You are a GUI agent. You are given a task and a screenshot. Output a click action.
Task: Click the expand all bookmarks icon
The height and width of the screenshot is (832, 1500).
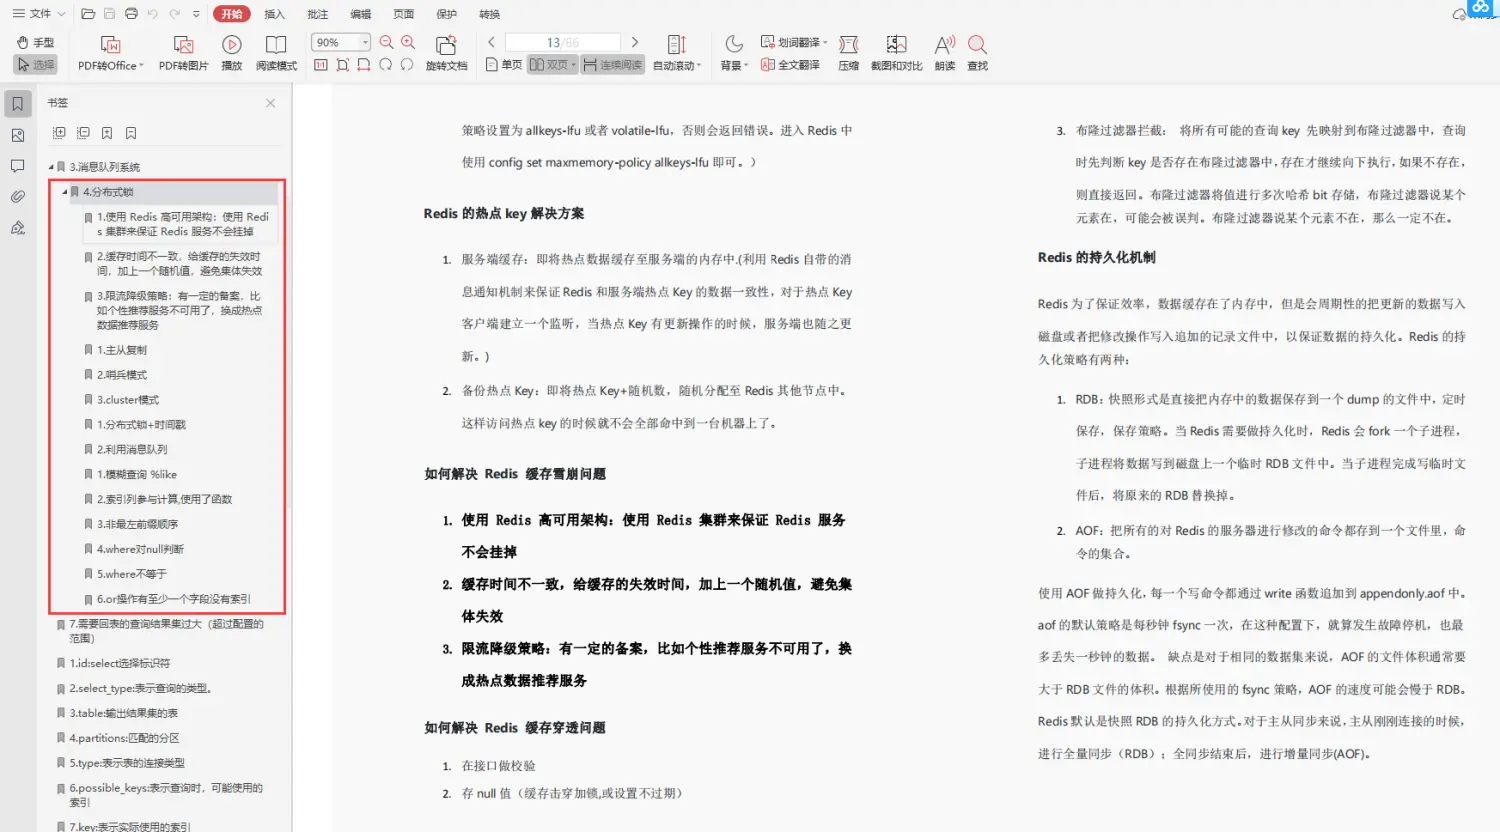pos(59,133)
